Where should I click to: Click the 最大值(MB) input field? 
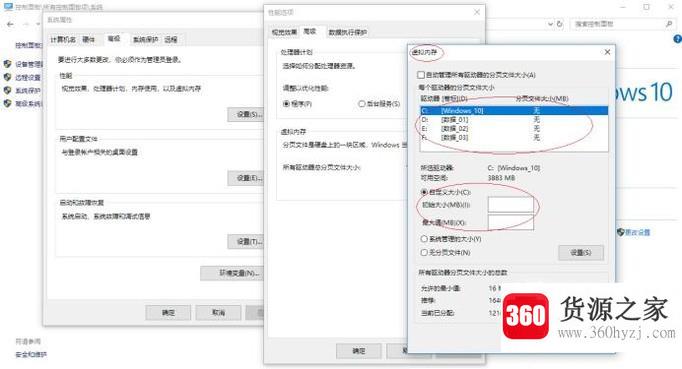click(x=511, y=222)
